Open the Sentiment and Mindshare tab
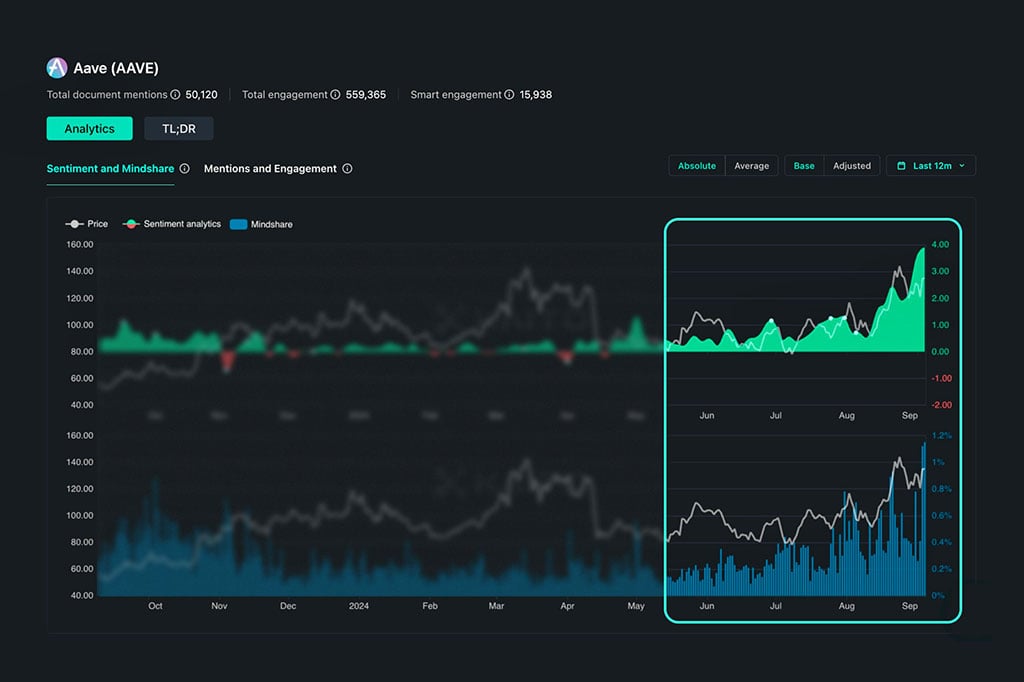1024x682 pixels. (110, 169)
